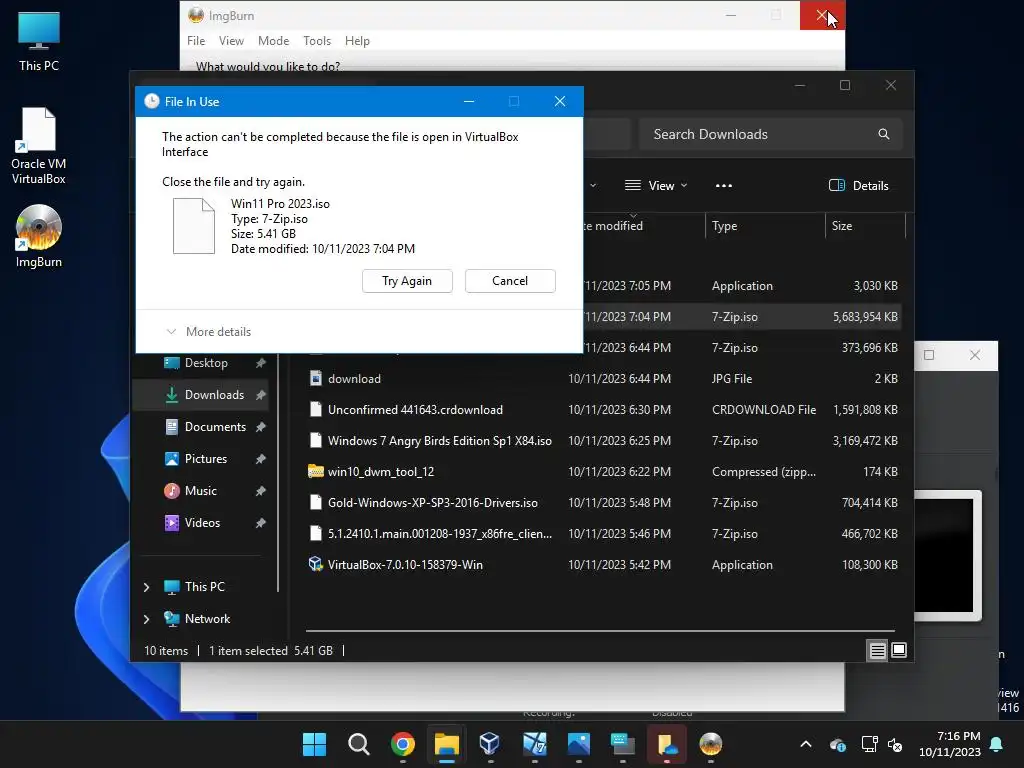This screenshot has width=1024, height=768.
Task: Select the download JPG file
Action: (603, 379)
